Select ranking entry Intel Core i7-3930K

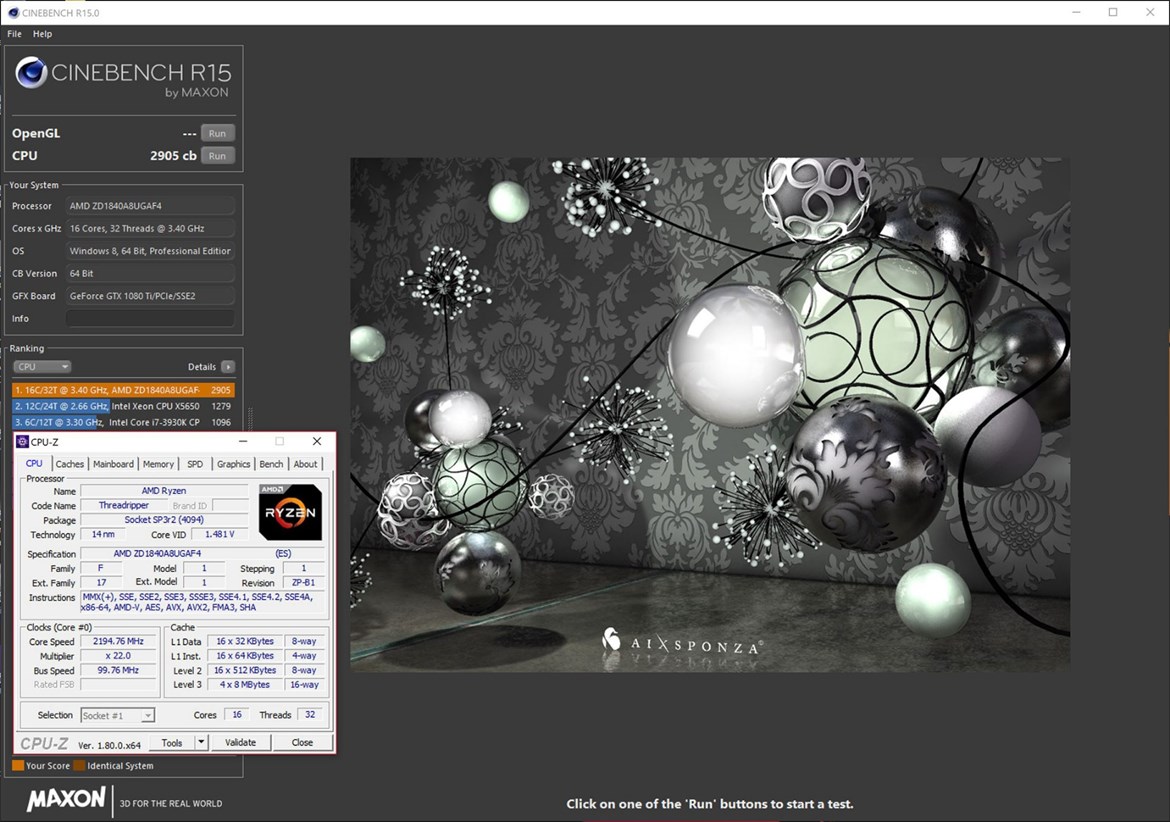123,422
